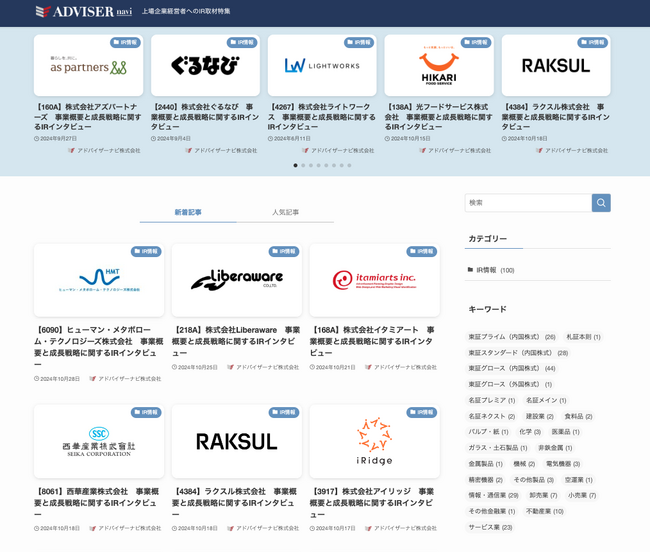Click IR情報 badge on HMT card
This screenshot has width=650, height=552.
point(146,251)
